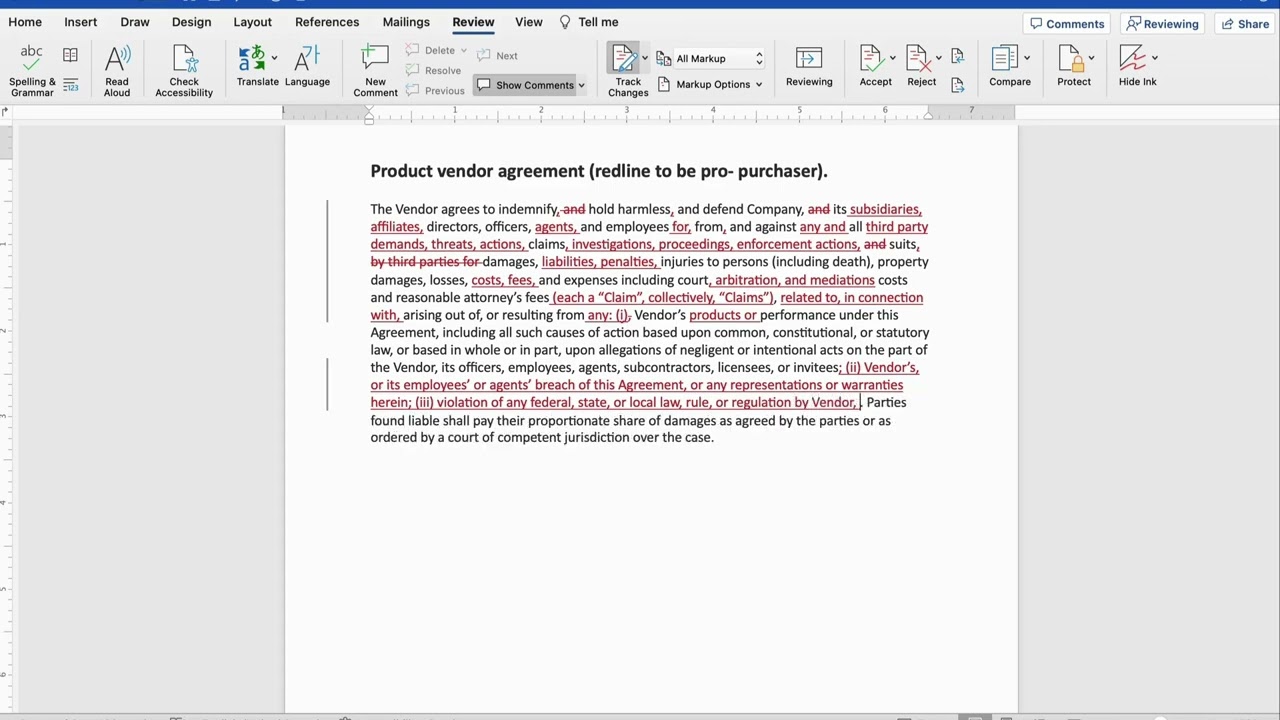Click deleted text "by third parties for"

coord(425,262)
